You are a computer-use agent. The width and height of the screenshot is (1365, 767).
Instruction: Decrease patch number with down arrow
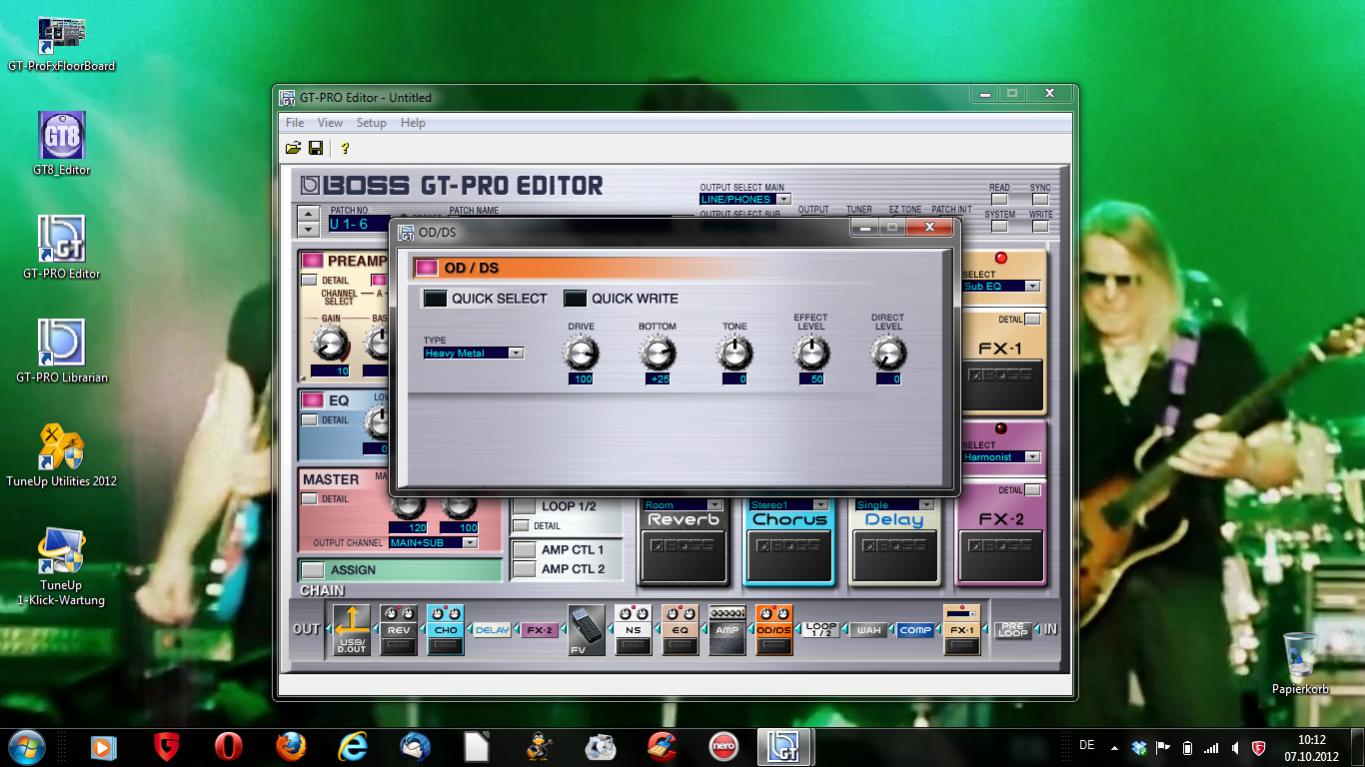click(309, 229)
